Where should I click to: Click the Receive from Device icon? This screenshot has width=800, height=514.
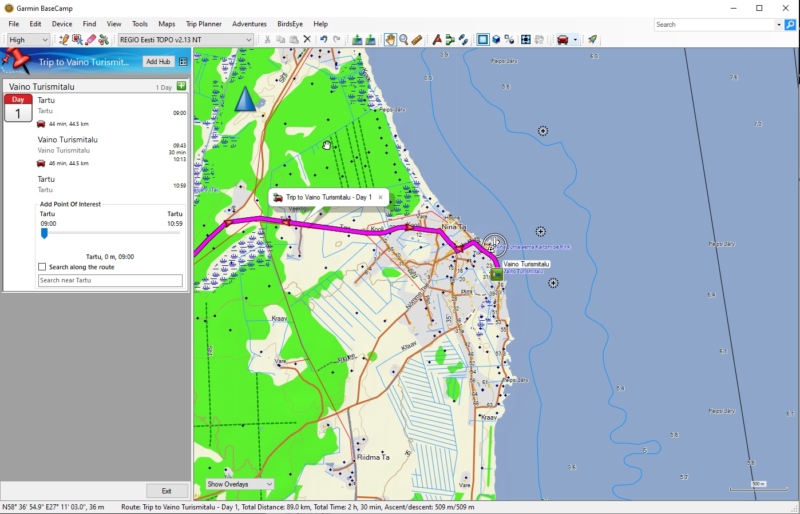370,40
